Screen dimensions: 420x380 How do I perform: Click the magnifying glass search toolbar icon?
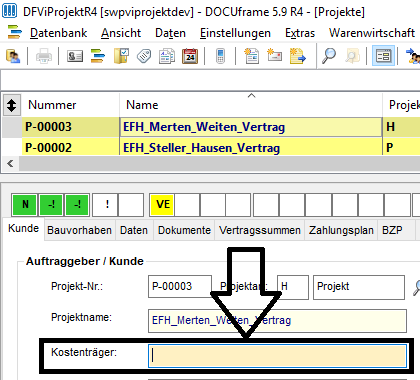329,56
